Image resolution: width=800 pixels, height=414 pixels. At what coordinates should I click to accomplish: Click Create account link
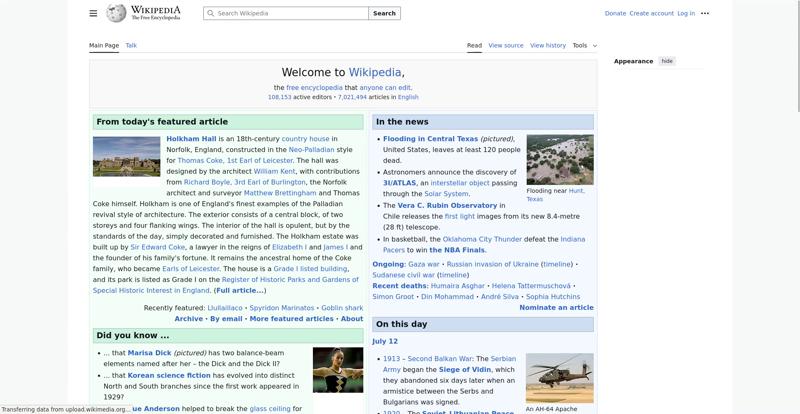coord(652,13)
